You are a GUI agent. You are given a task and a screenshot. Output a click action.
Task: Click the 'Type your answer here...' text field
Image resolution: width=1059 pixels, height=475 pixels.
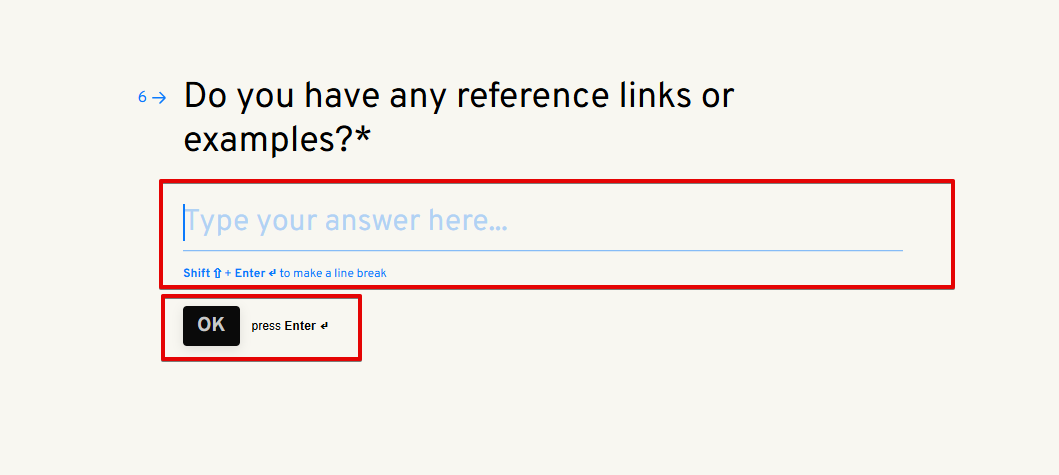[x=542, y=221]
